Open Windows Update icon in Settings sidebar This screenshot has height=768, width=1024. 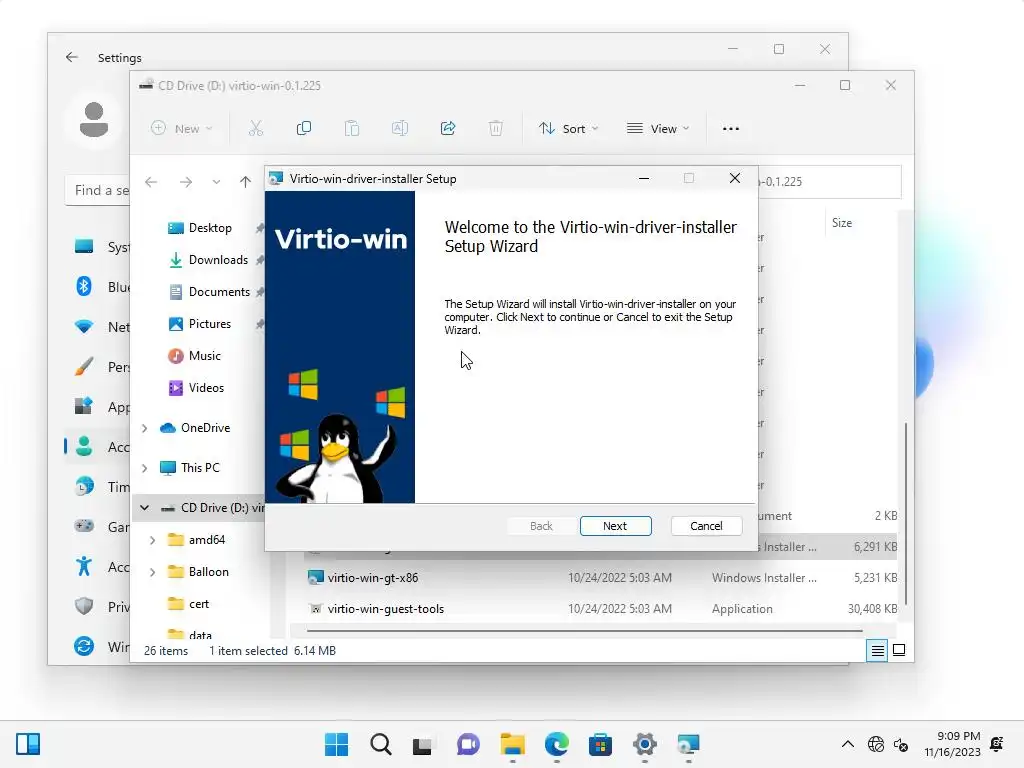click(x=84, y=645)
